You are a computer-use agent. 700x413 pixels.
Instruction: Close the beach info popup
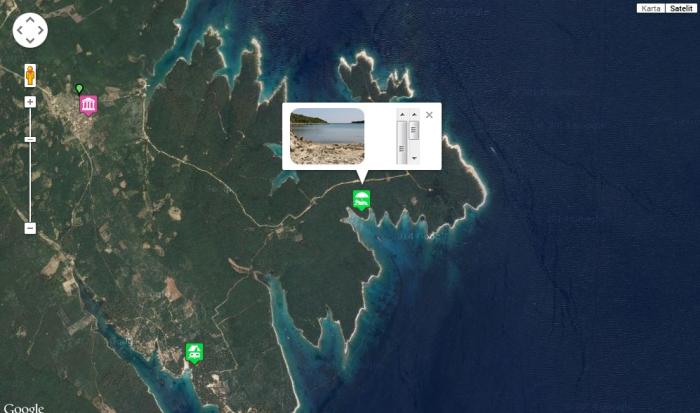coord(429,115)
